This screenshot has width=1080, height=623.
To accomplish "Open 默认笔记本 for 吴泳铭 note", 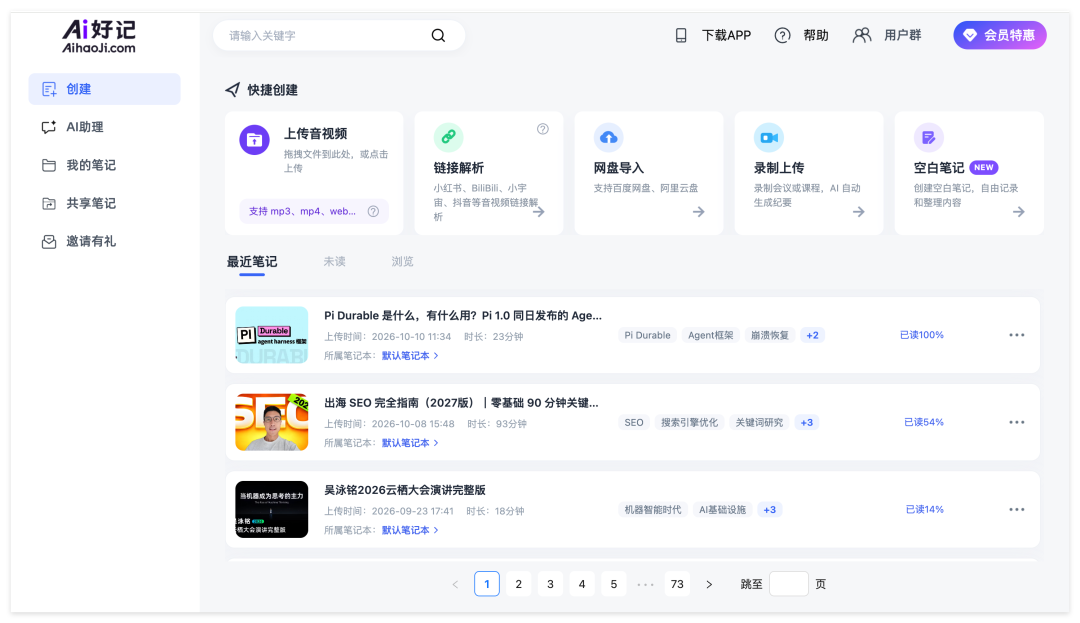I will coord(410,530).
